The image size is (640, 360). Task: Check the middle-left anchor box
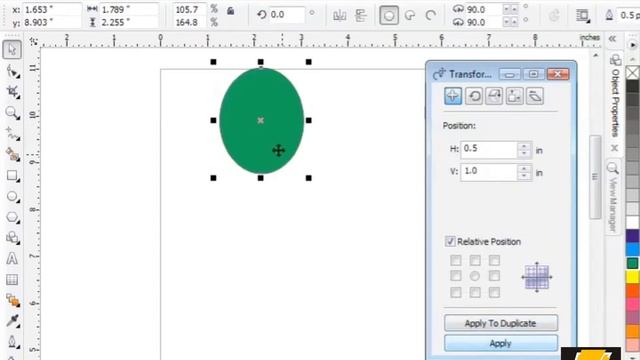(x=456, y=276)
